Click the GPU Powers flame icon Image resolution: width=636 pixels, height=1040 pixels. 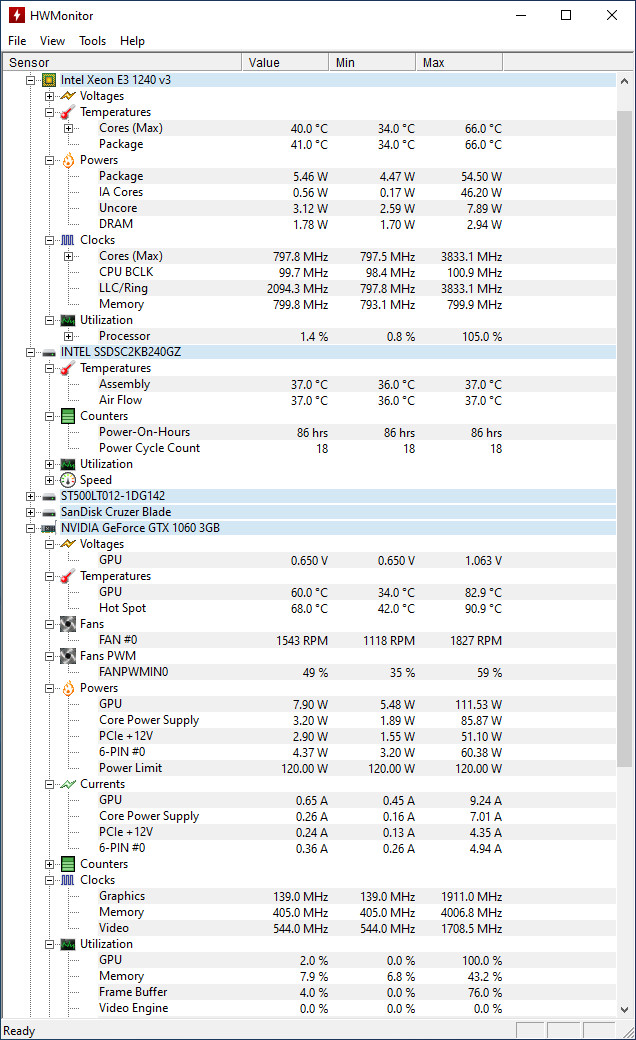(x=68, y=688)
